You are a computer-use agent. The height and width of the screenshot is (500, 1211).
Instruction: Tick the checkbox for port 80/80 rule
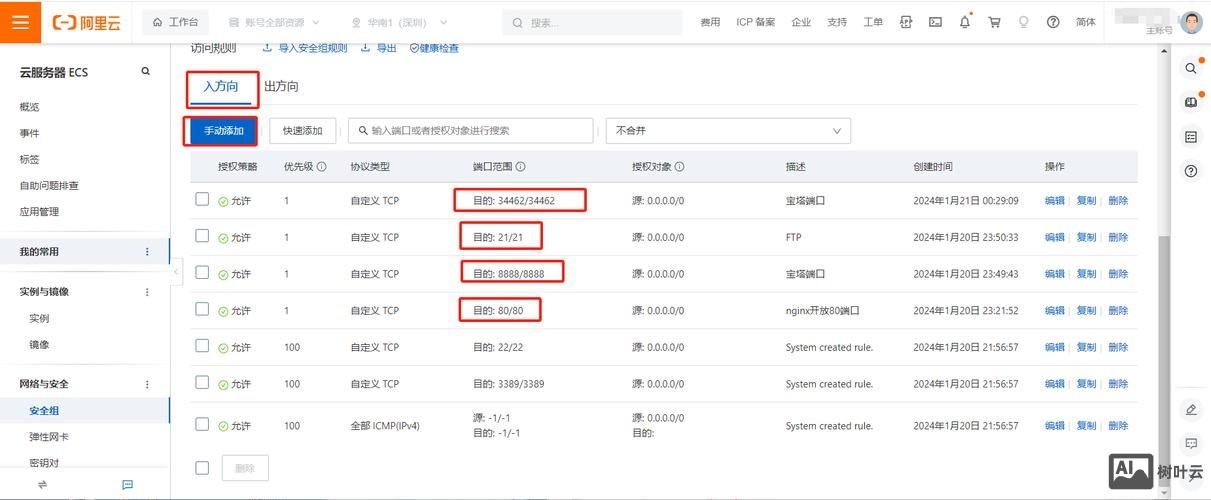pyautogui.click(x=202, y=309)
